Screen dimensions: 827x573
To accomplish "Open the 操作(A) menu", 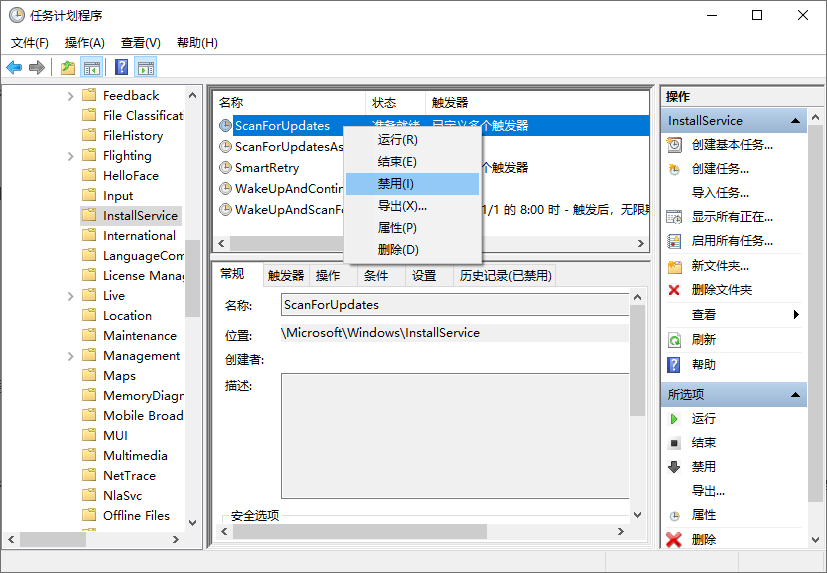I will click(x=85, y=43).
